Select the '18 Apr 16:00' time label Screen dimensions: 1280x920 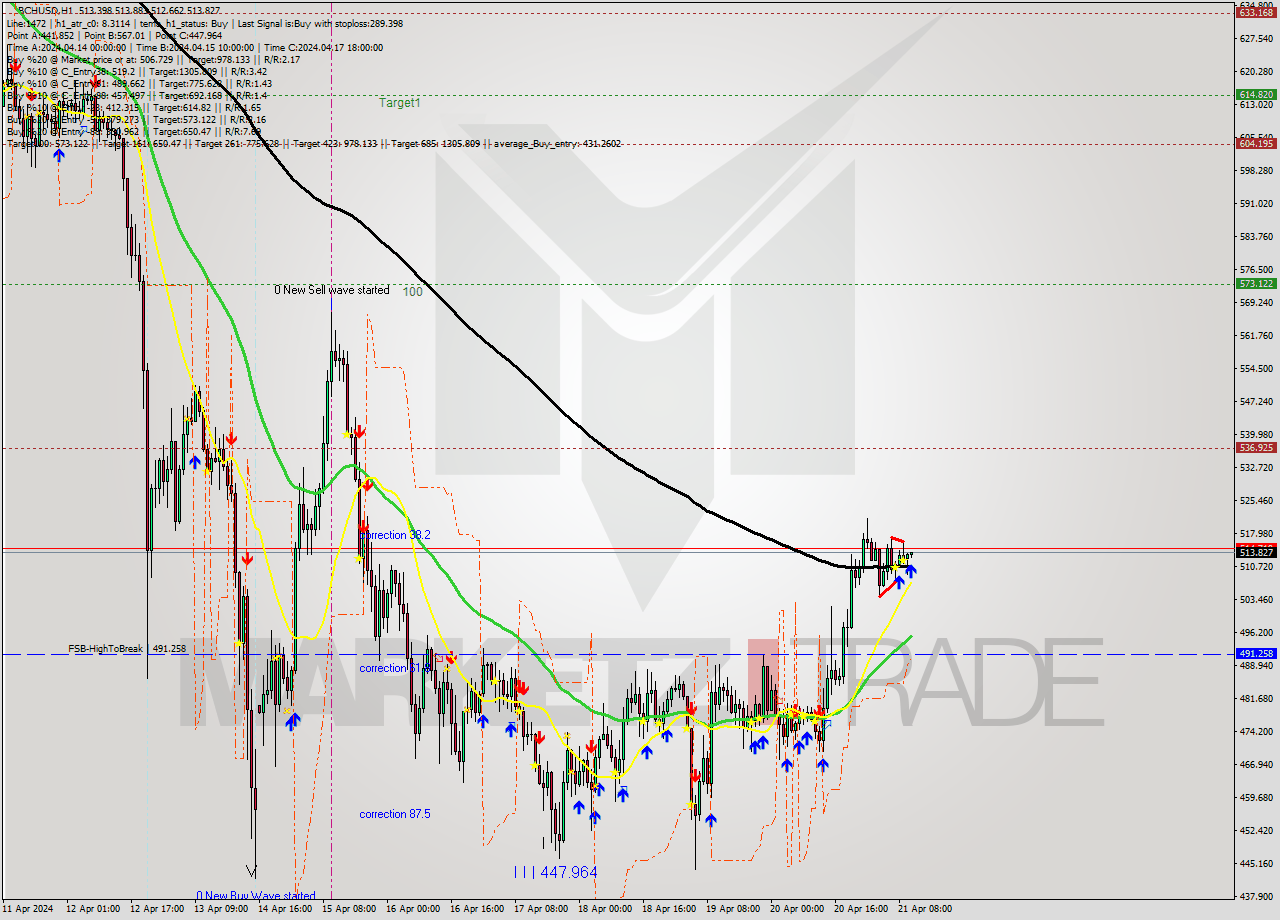point(668,909)
